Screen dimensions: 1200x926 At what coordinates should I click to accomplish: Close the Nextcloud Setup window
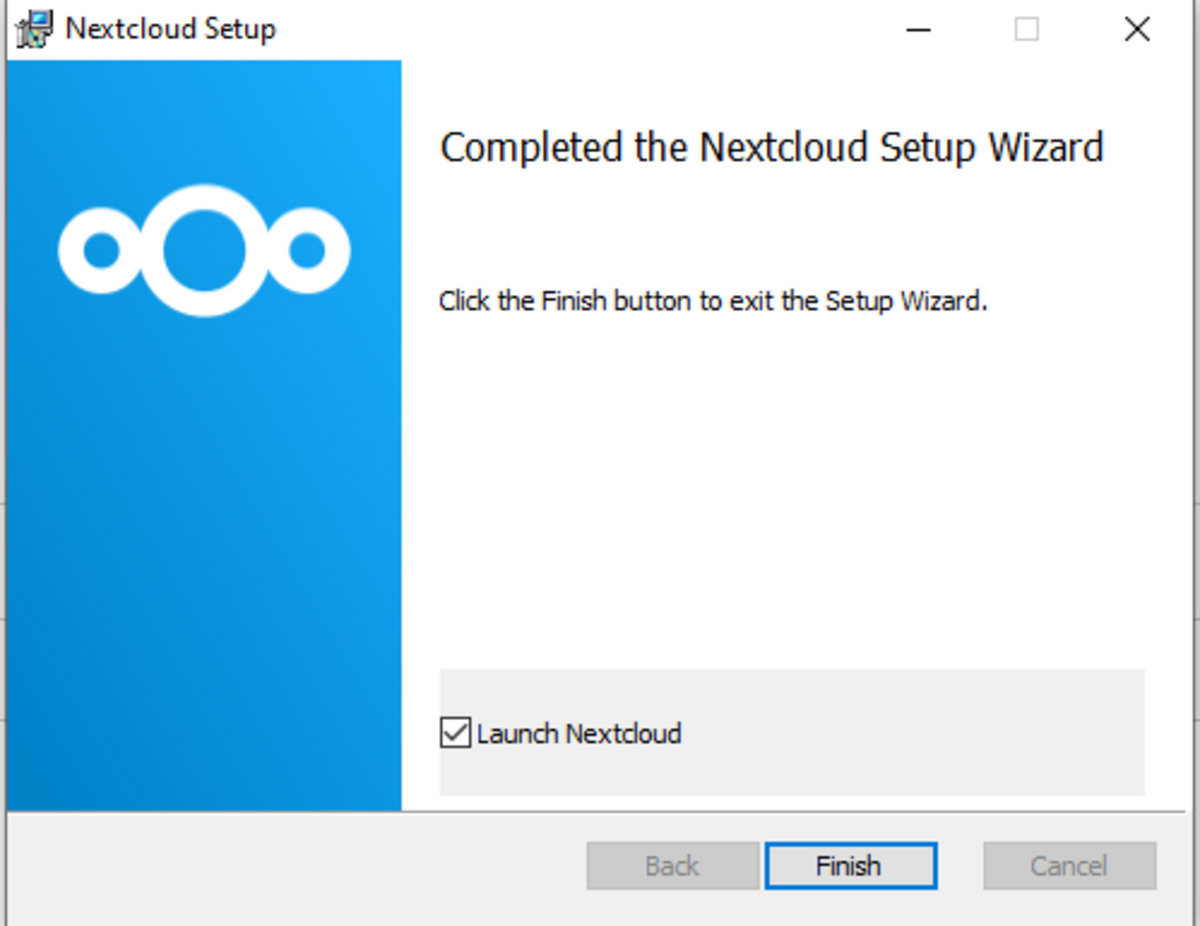(x=1137, y=30)
